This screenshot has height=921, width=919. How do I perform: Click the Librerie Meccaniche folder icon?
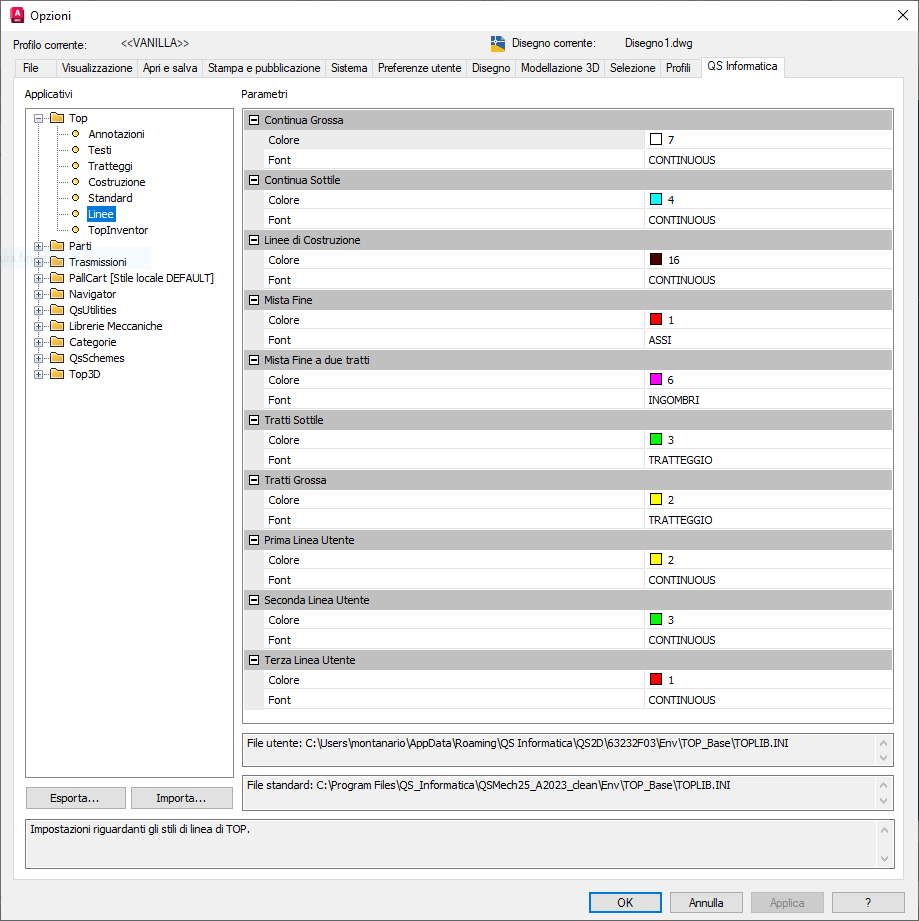[57, 326]
